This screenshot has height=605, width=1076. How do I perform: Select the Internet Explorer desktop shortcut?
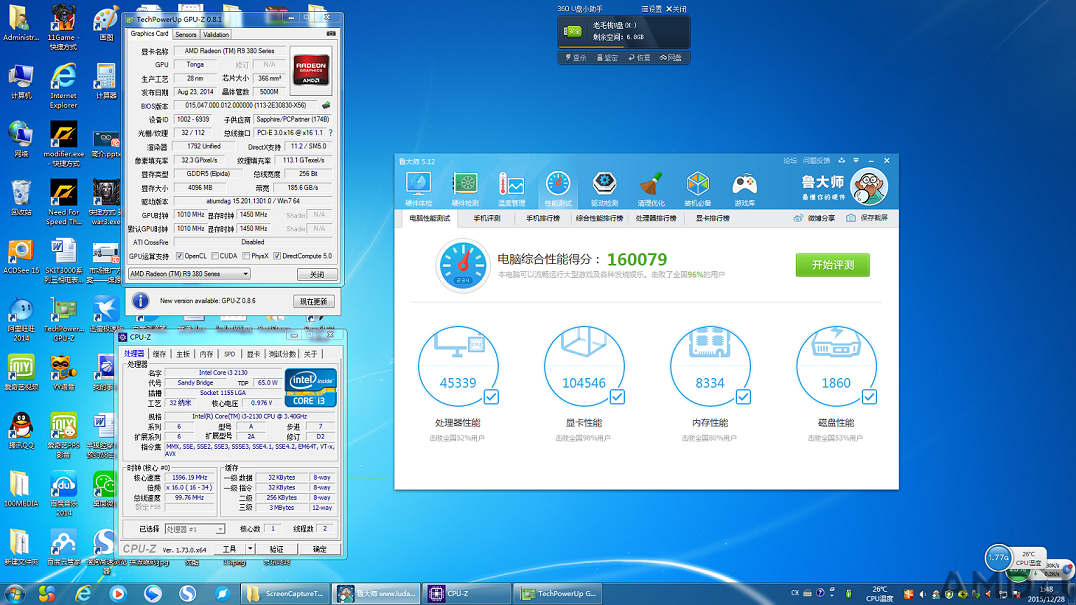point(63,86)
